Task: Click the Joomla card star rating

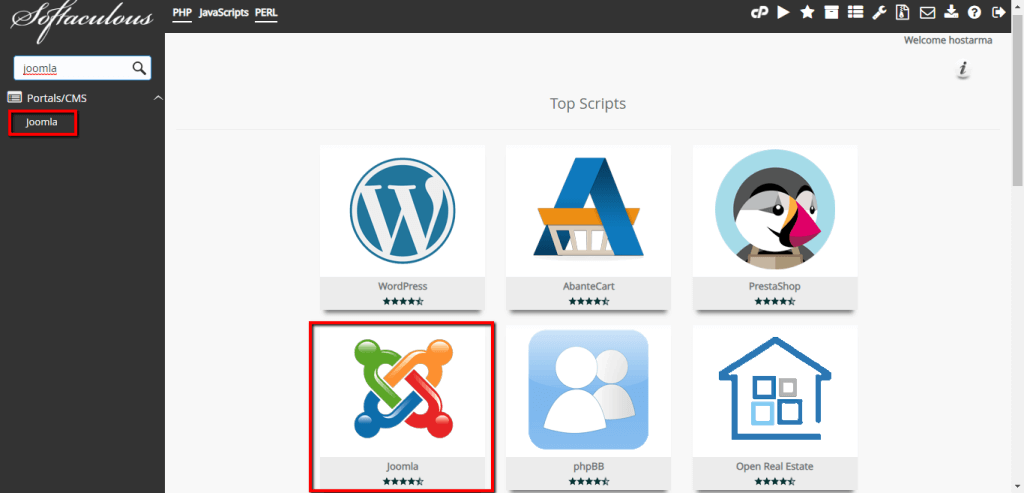Action: click(403, 481)
